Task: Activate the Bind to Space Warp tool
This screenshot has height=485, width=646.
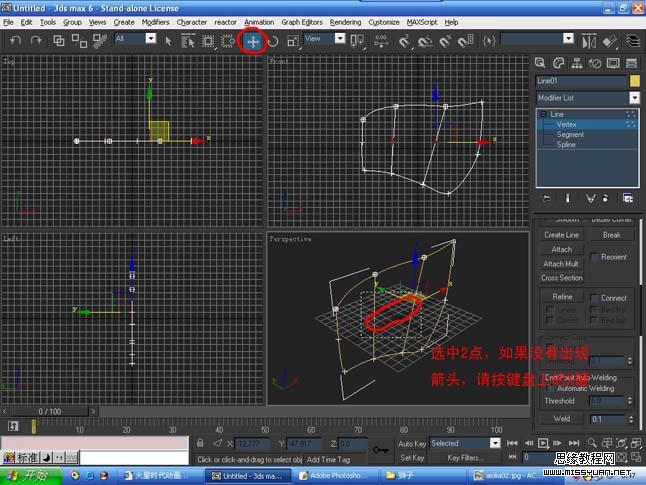Action: coord(99,40)
